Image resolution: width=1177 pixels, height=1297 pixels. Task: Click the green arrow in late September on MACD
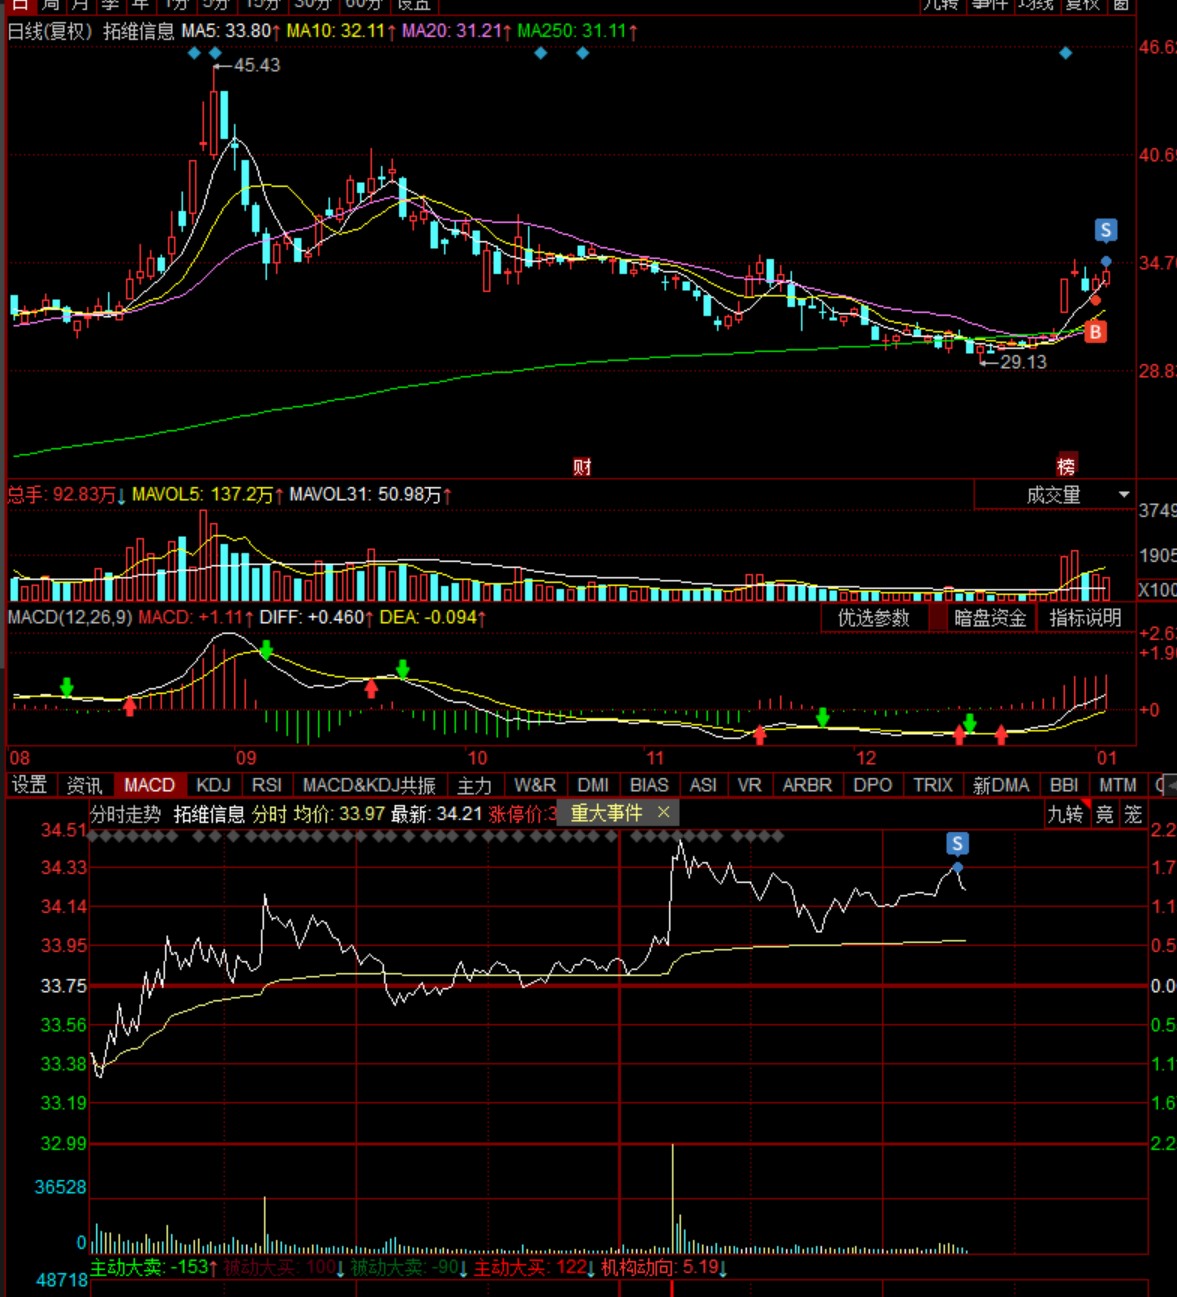tap(403, 669)
